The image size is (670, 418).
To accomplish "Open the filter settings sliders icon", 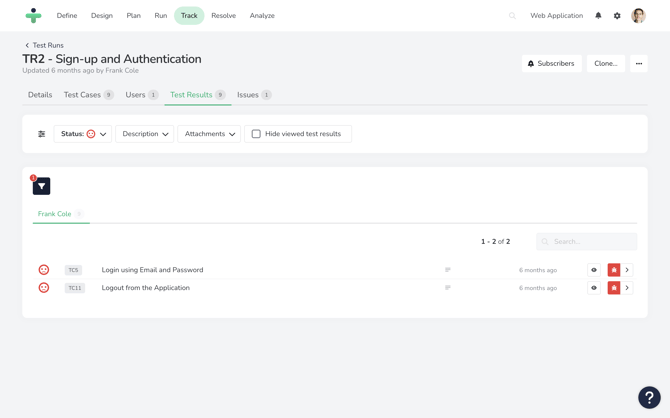I will [x=42, y=134].
